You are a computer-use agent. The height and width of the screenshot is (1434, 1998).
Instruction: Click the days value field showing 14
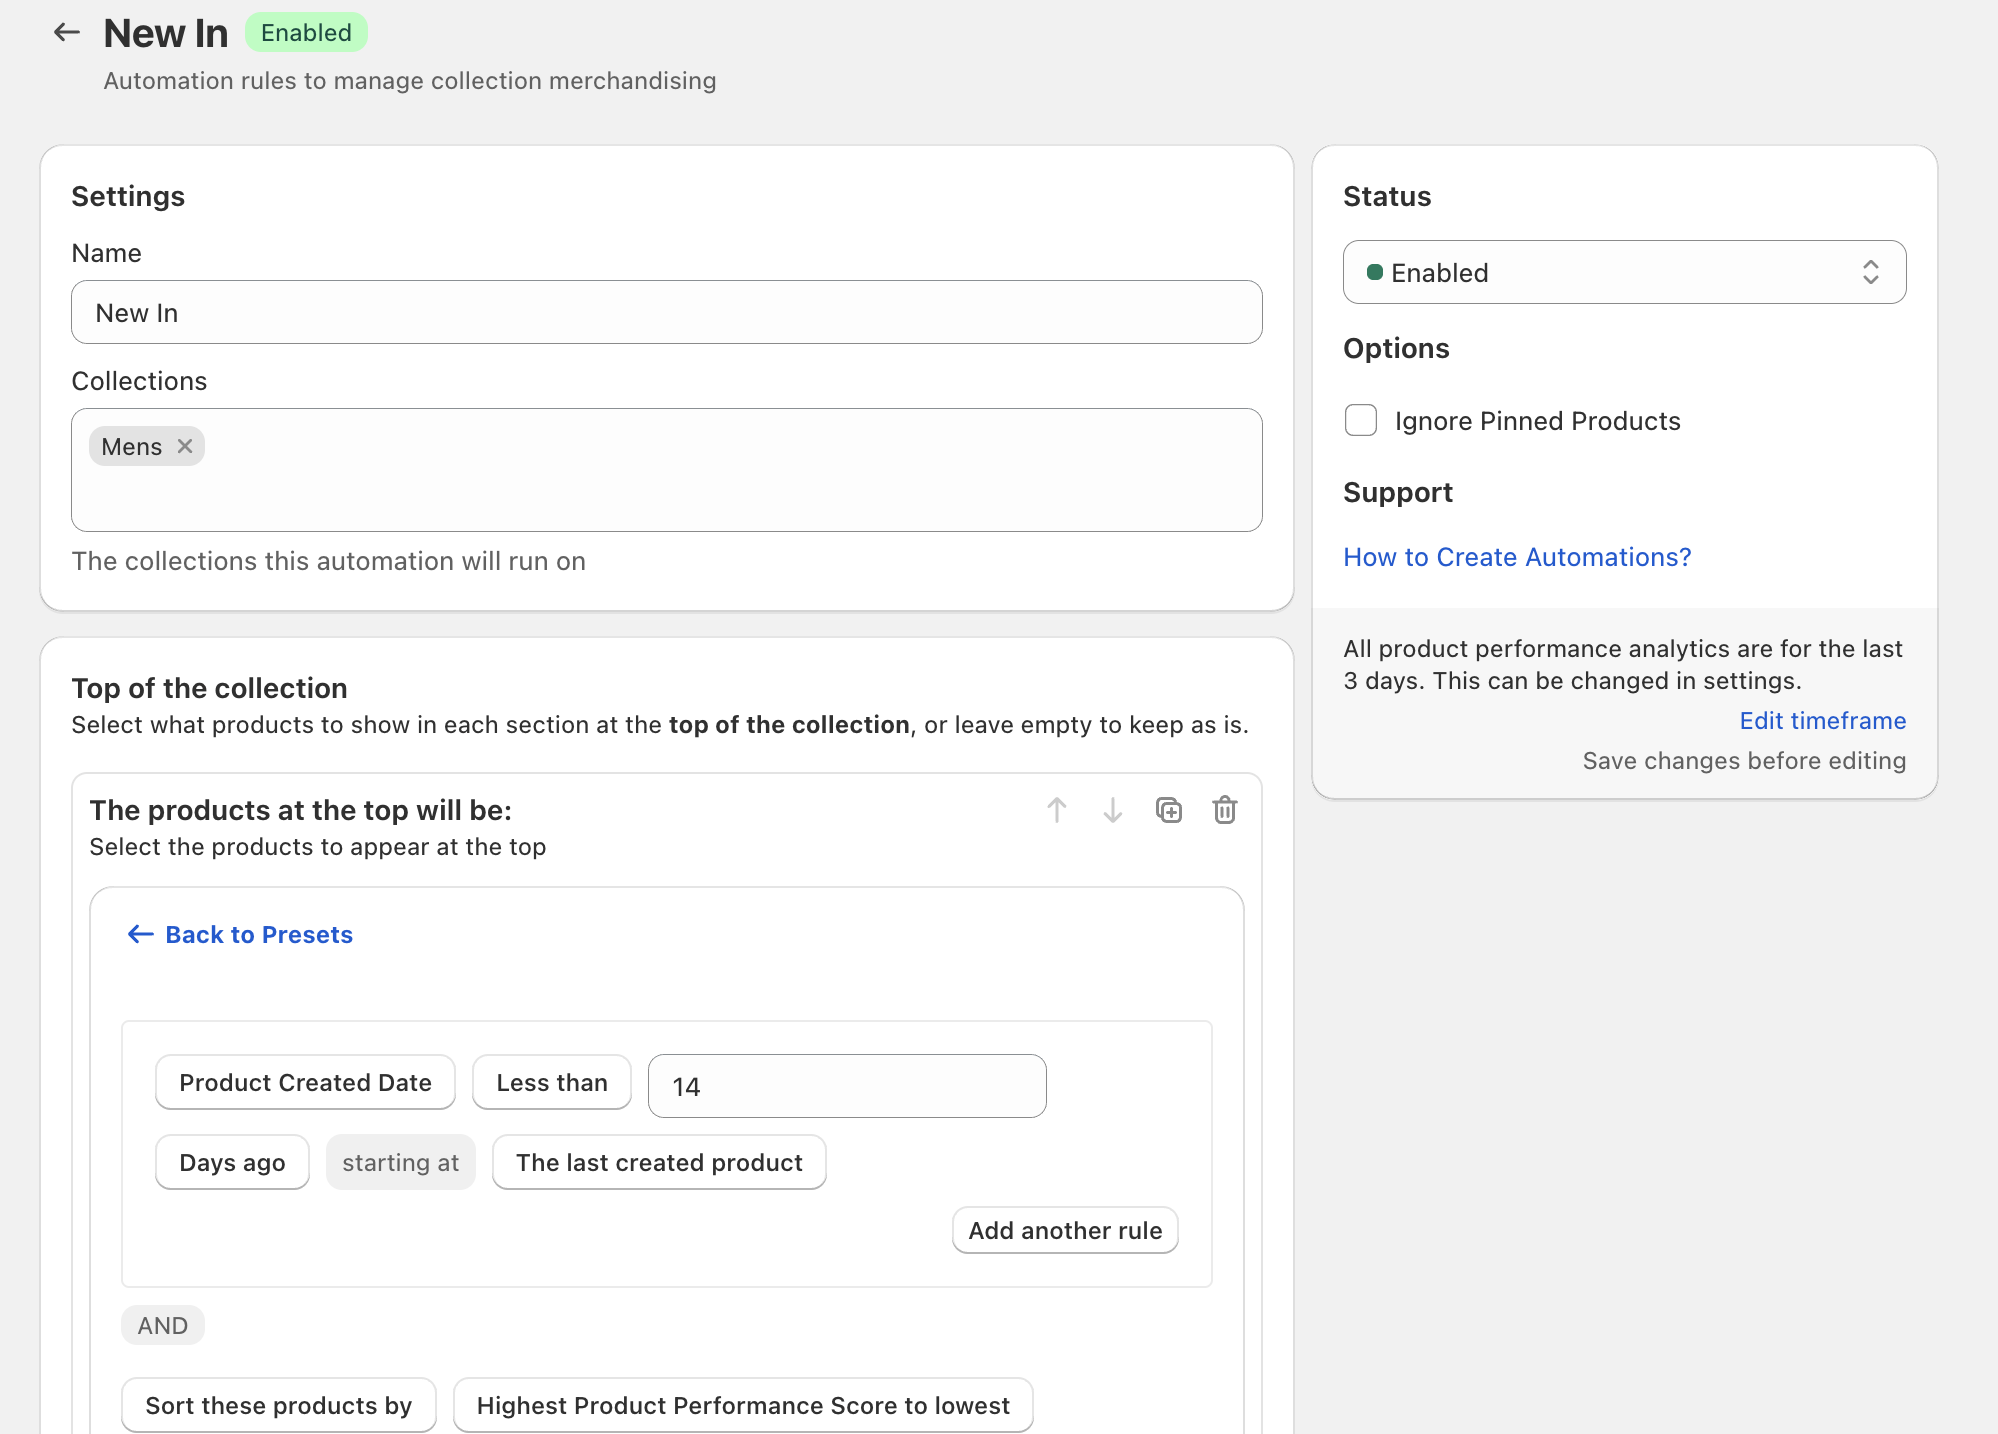click(x=847, y=1086)
